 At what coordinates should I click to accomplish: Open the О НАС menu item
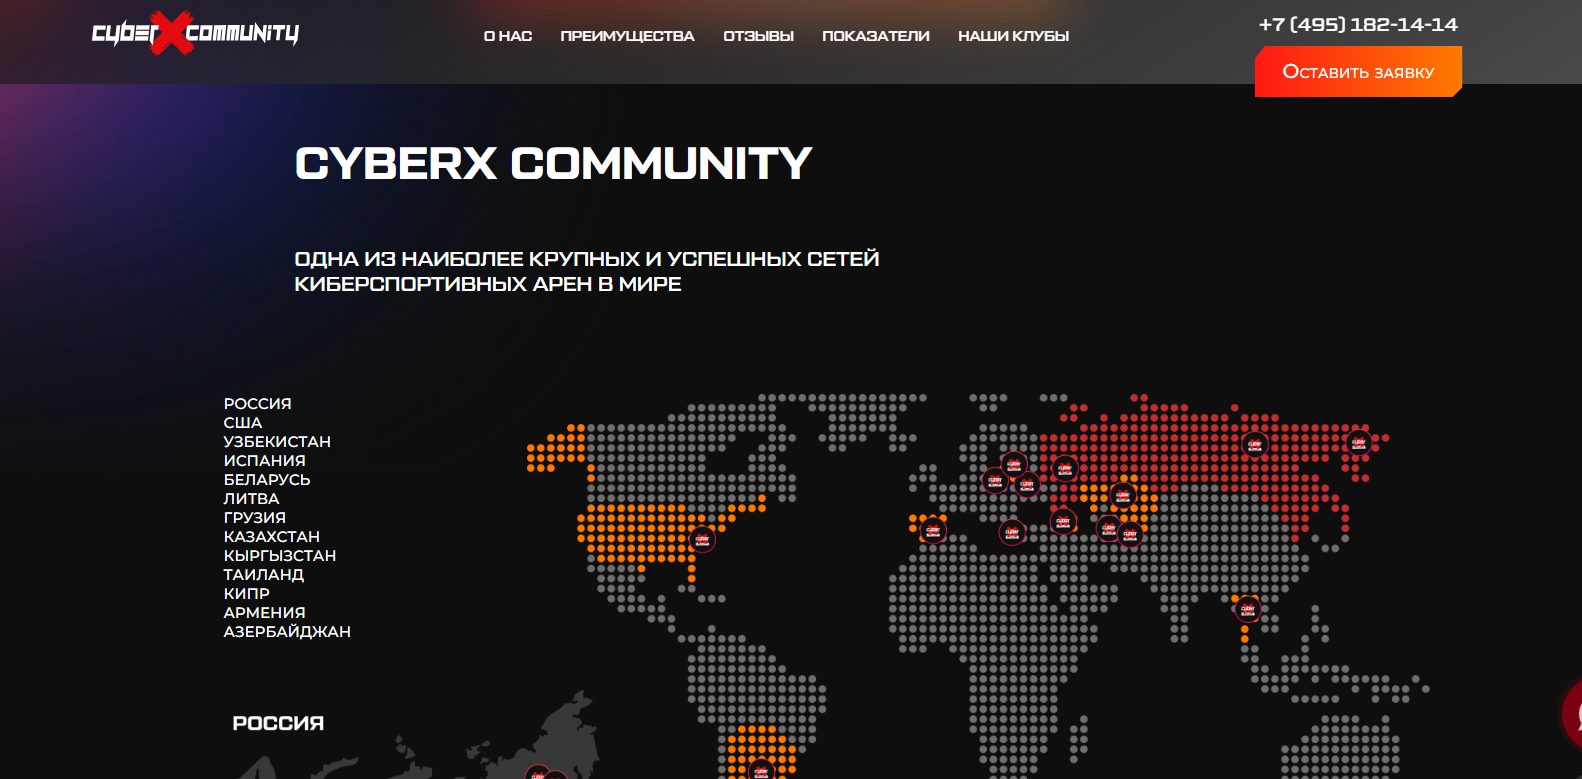pyautogui.click(x=508, y=36)
